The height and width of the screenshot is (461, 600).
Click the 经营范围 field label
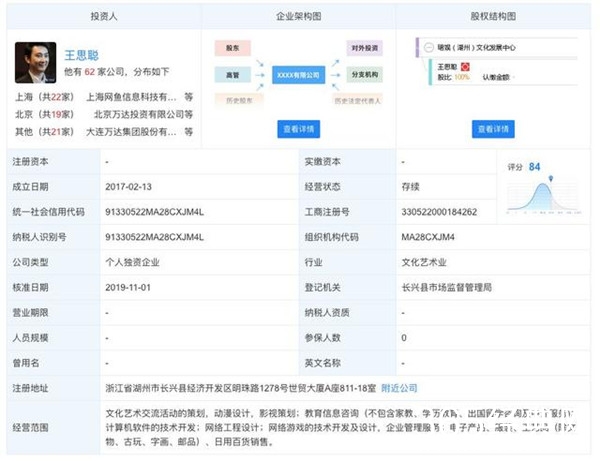click(31, 427)
